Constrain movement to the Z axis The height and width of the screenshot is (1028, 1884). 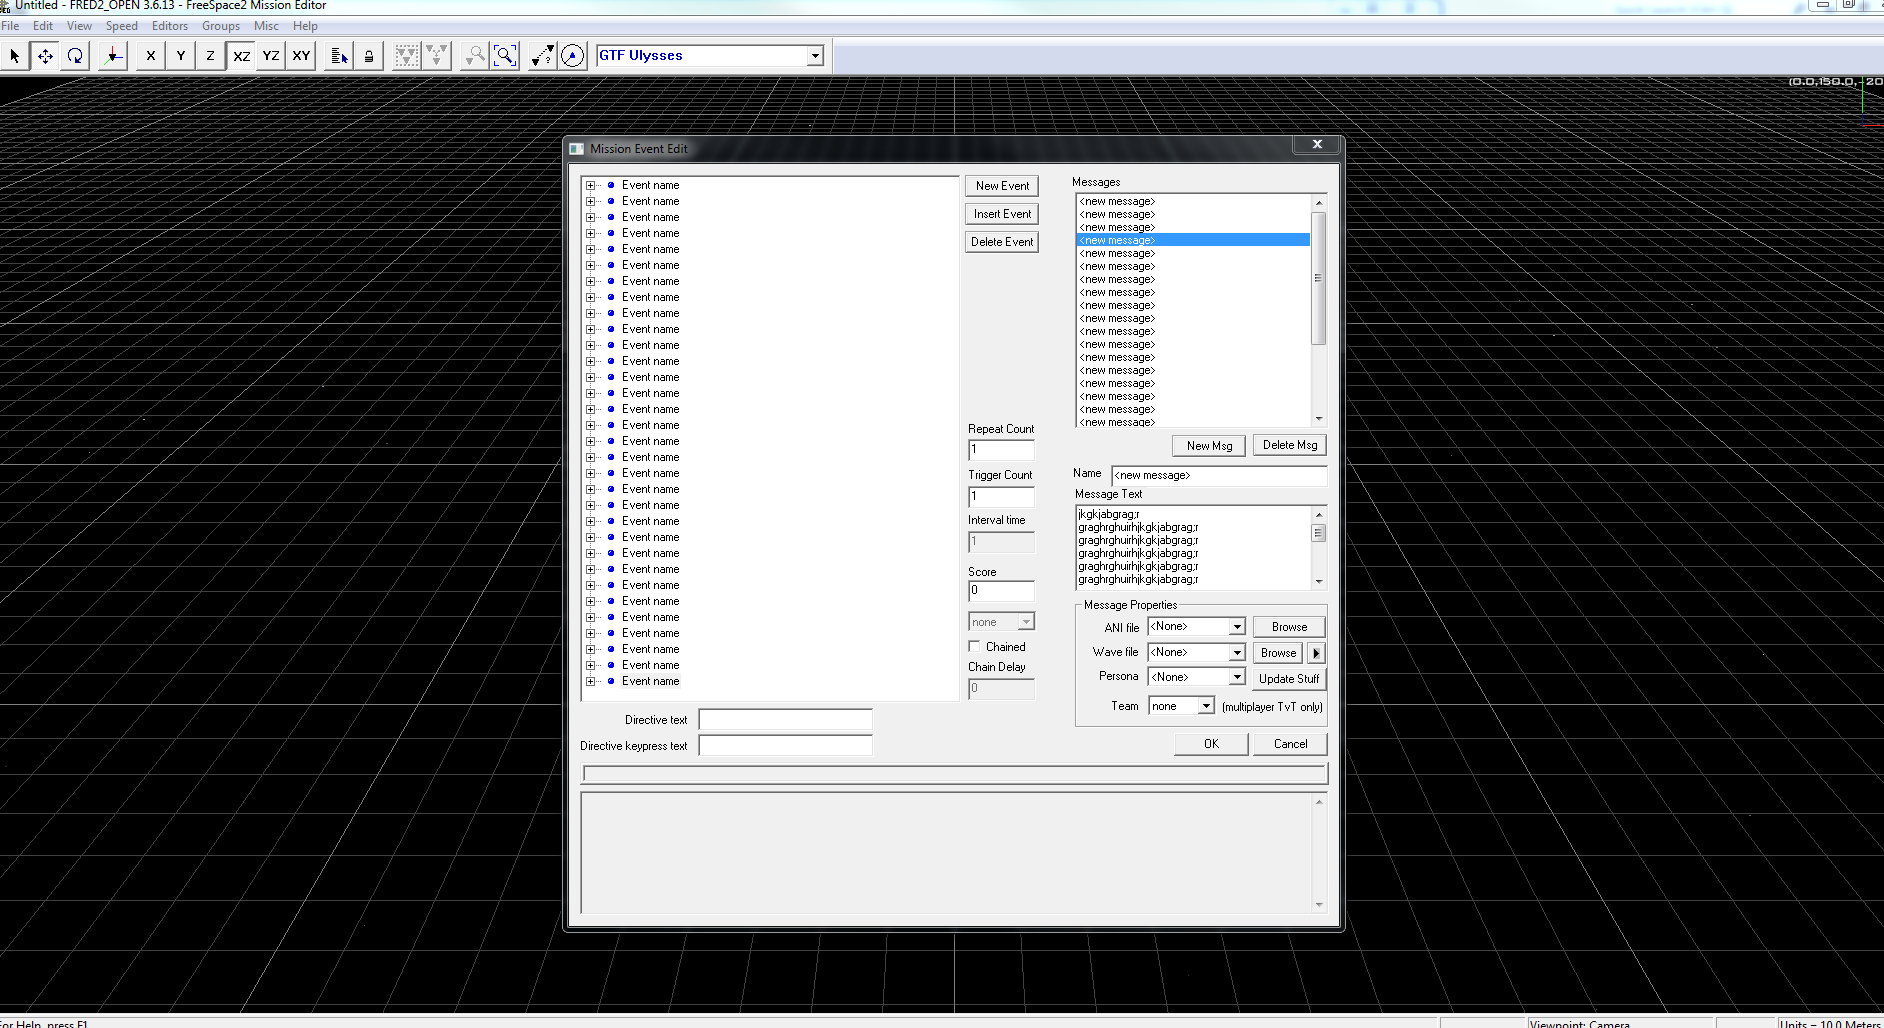(211, 56)
